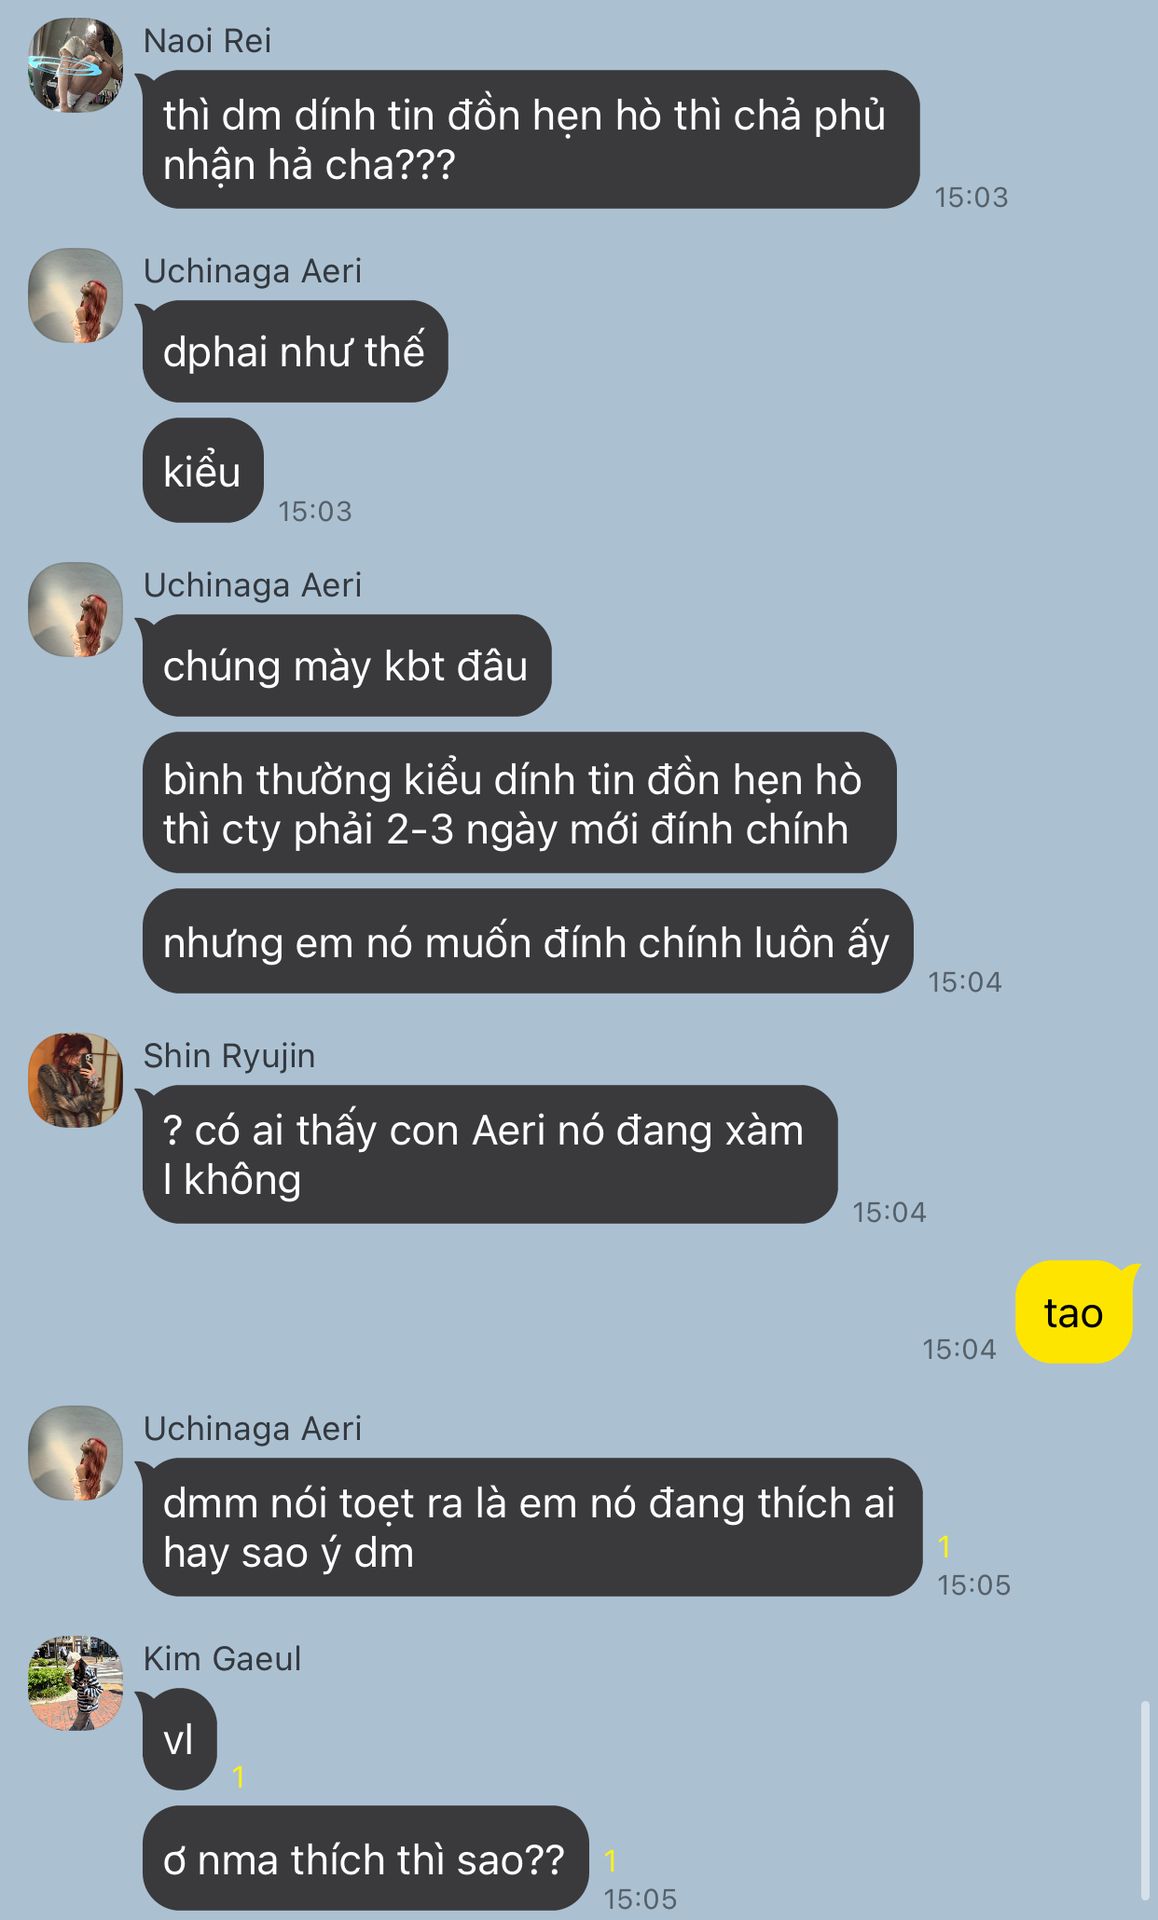Select the message about 'cty phải 2-3 ngày'
The height and width of the screenshot is (1920, 1158).
[x=520, y=803]
